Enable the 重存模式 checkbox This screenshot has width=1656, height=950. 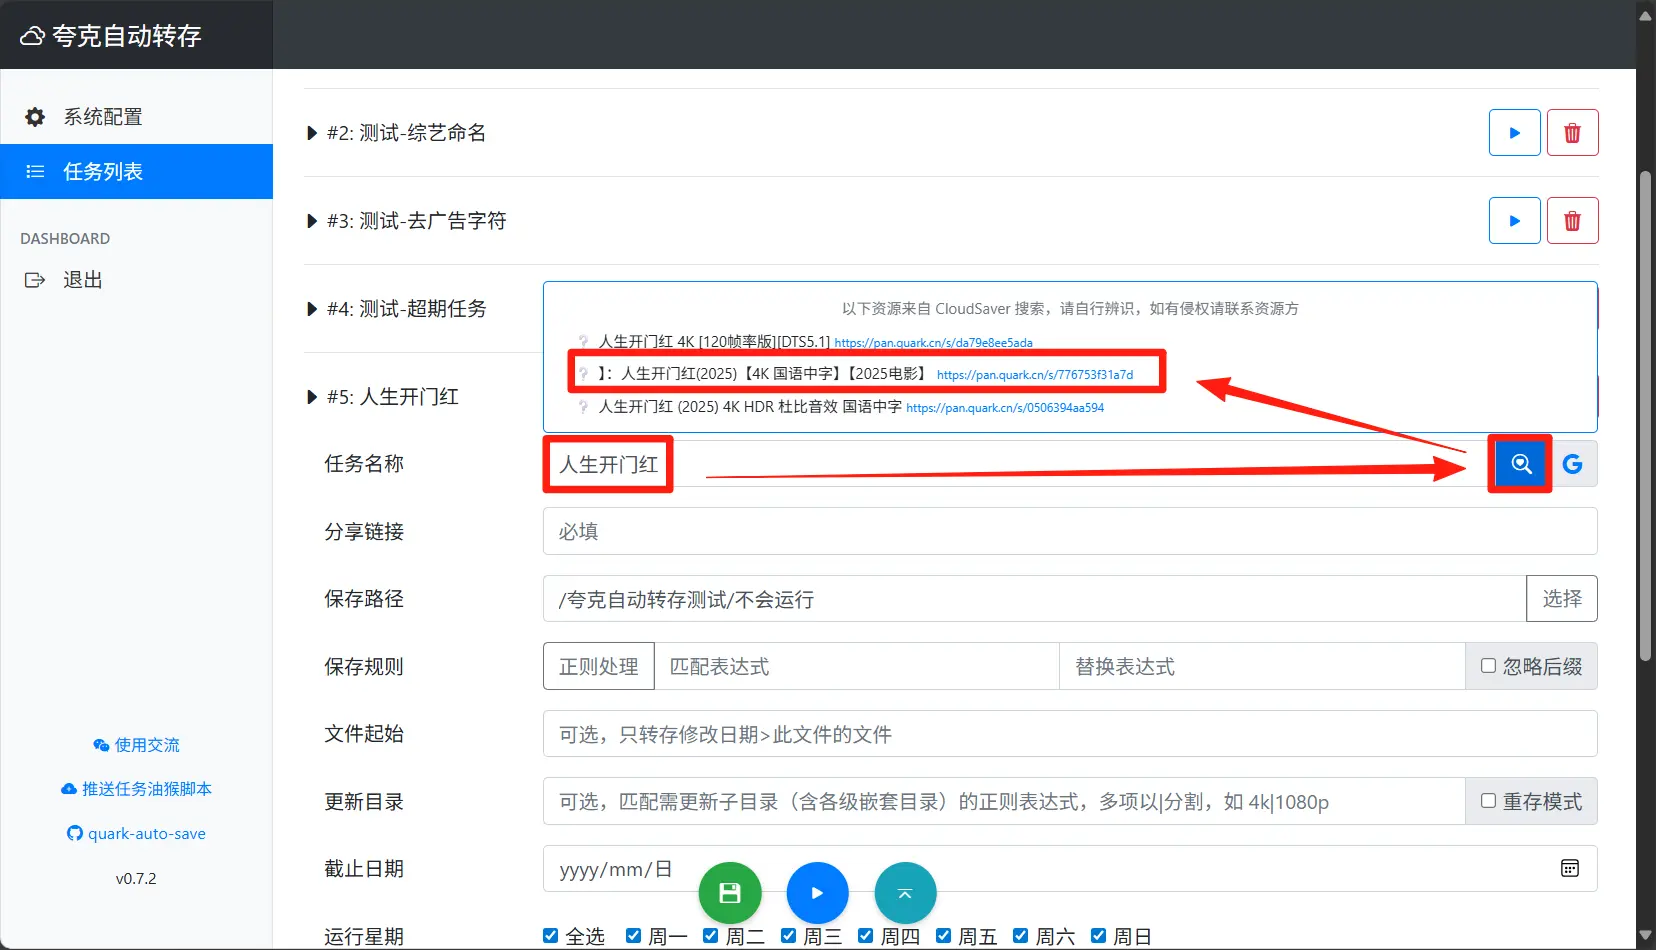1488,801
